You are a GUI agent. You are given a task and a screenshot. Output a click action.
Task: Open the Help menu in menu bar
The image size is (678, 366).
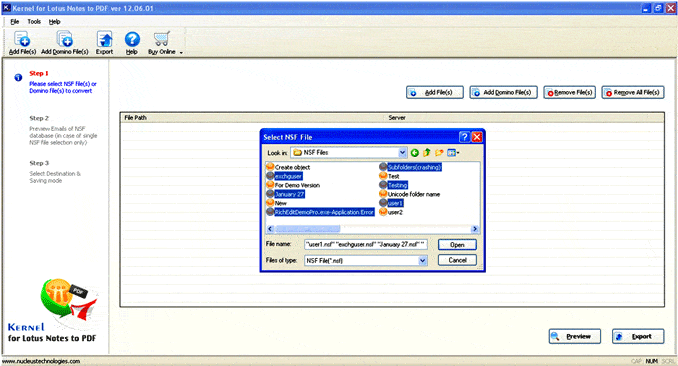pyautogui.click(x=54, y=22)
